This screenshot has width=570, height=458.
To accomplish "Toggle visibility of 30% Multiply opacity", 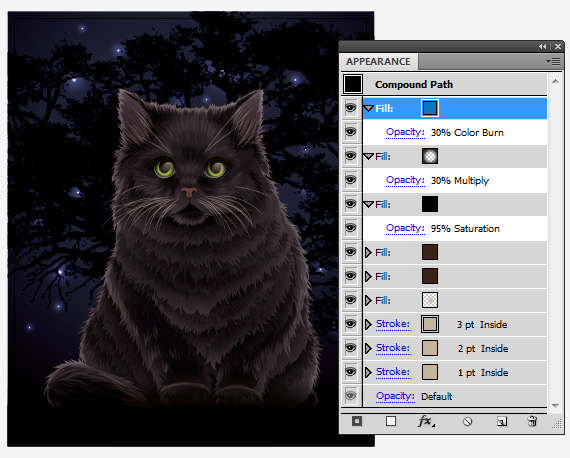I will 351,180.
